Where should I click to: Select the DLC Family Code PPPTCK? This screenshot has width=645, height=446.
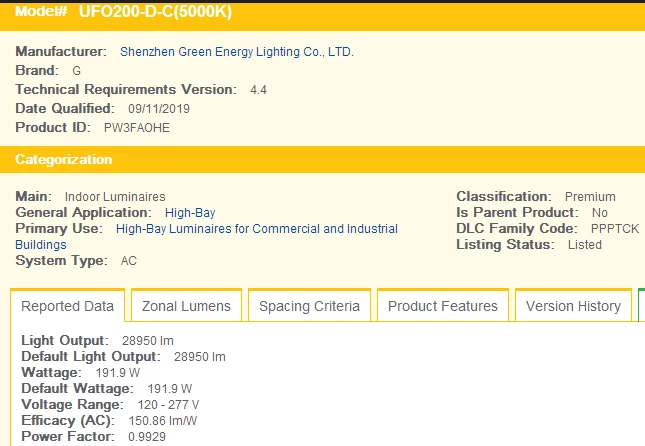[615, 229]
